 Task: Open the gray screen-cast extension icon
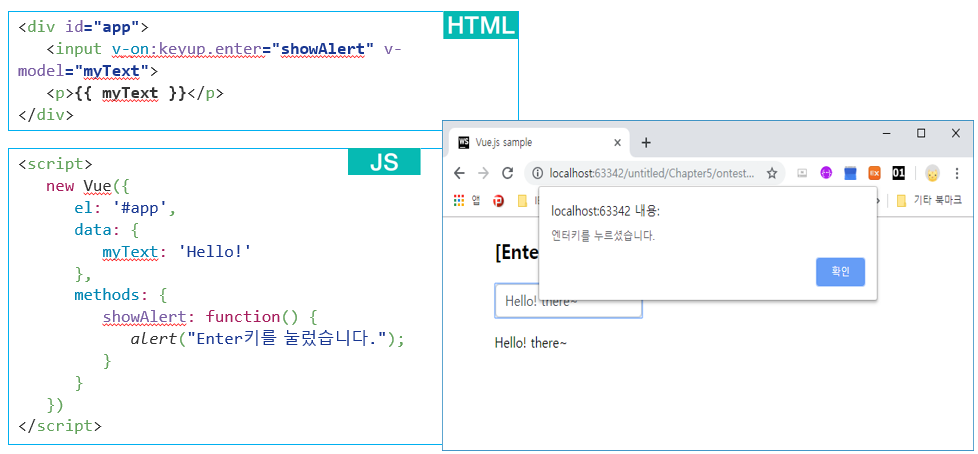click(x=803, y=173)
